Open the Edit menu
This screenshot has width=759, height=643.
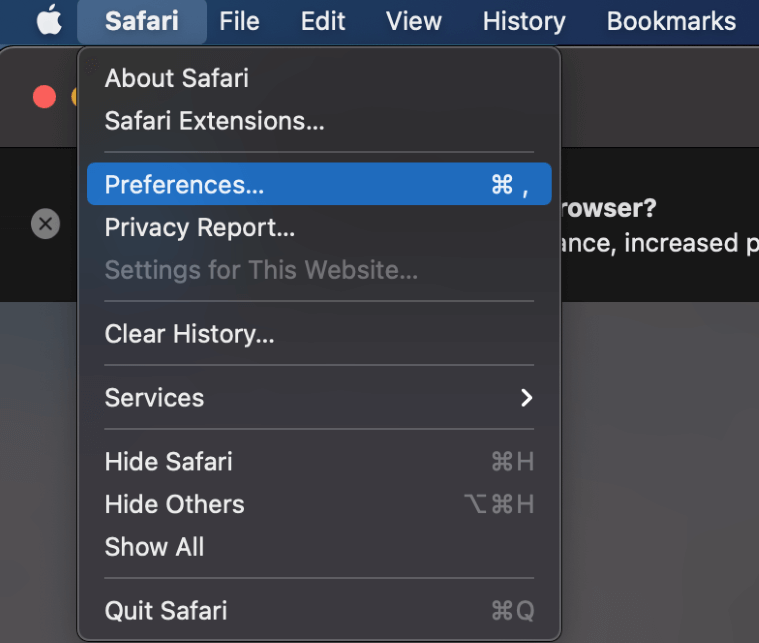[323, 21]
